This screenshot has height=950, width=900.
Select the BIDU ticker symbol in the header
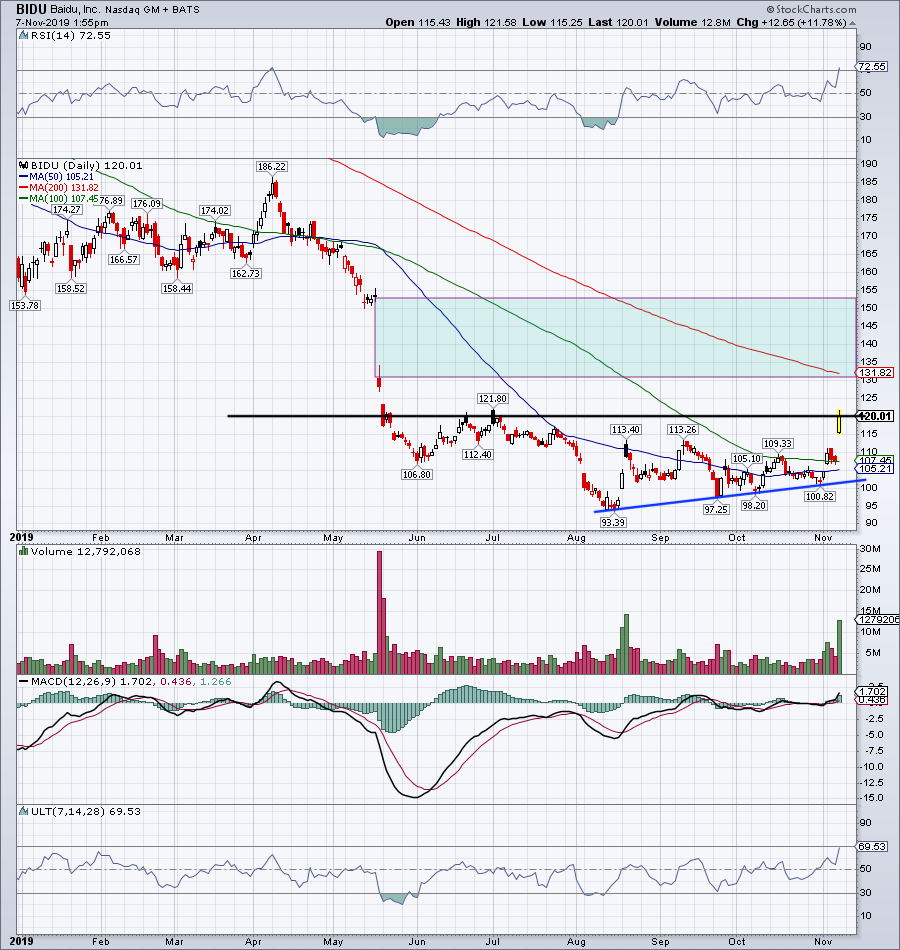[x=32, y=9]
